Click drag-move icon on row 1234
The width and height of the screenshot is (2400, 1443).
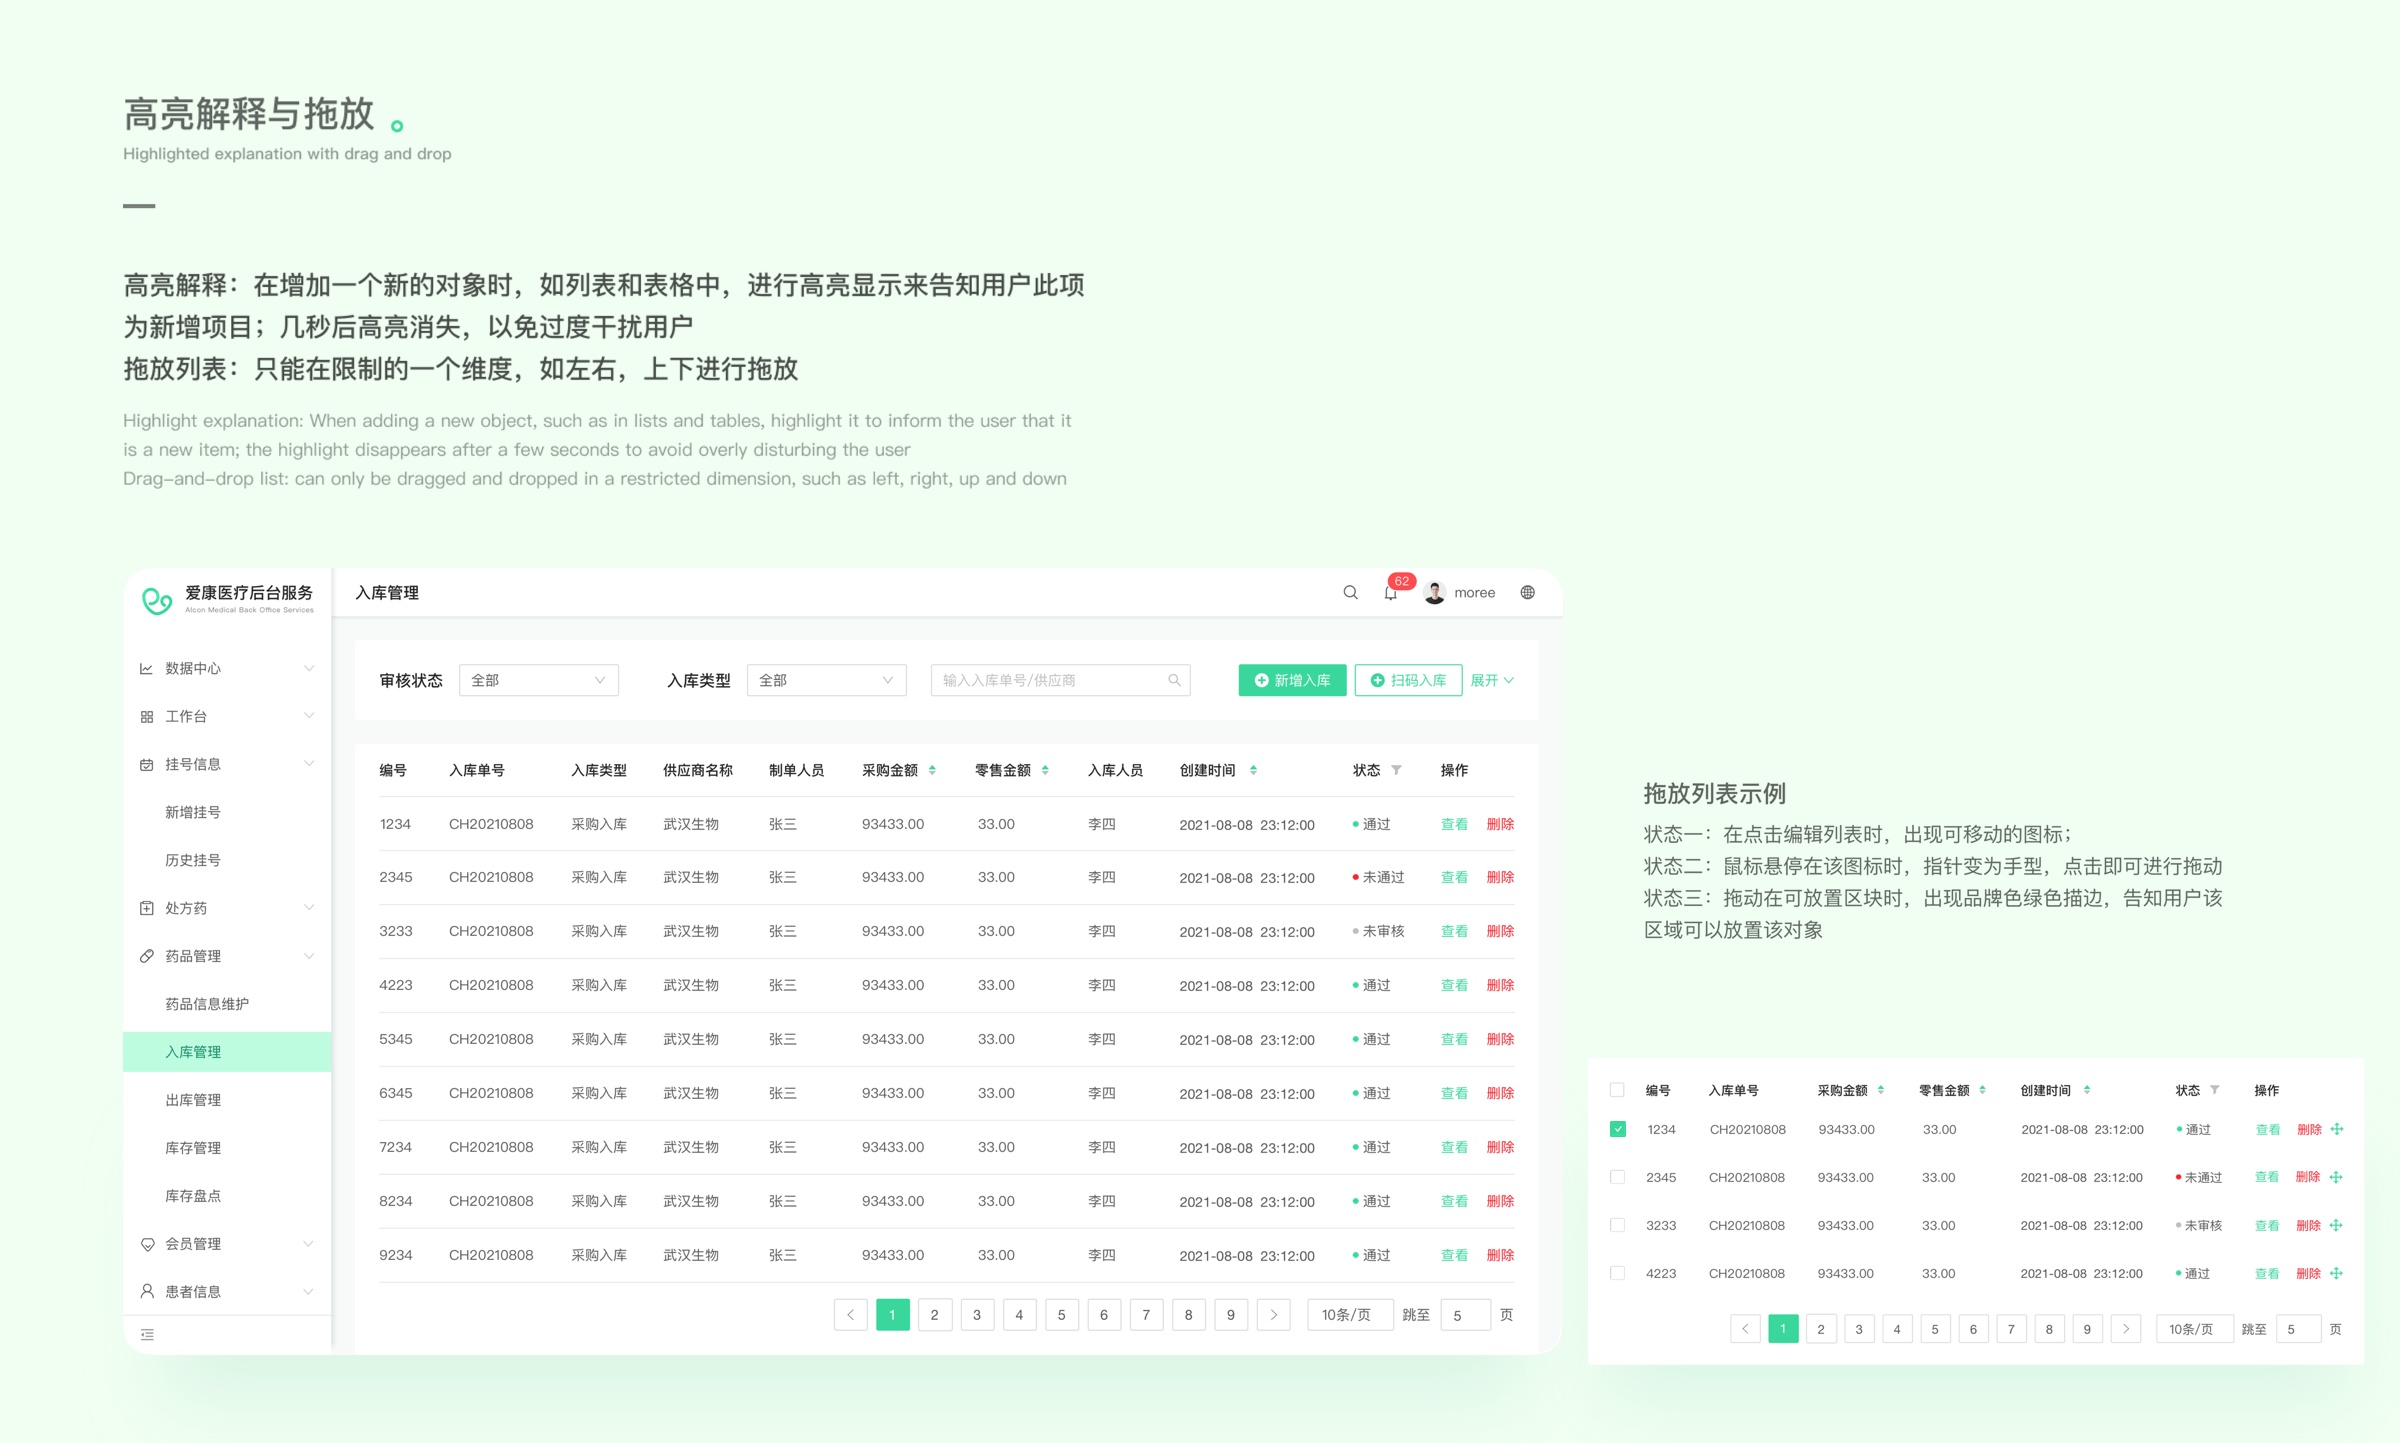(x=2337, y=1129)
